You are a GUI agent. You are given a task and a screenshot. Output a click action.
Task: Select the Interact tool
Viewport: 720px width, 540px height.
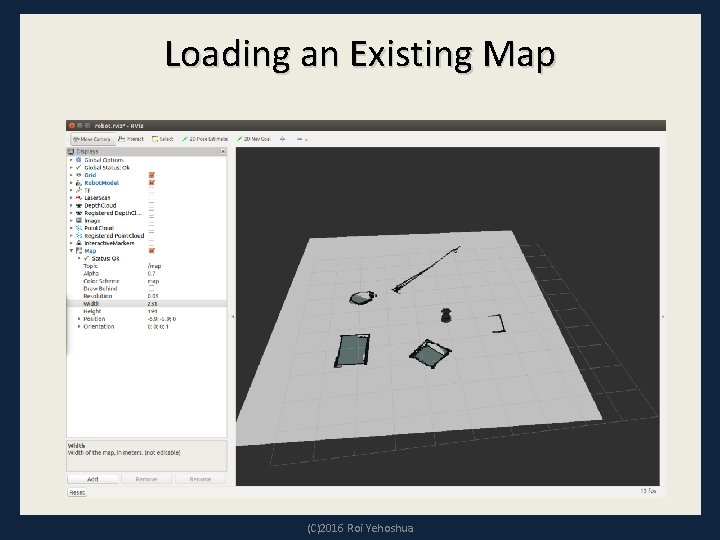click(130, 139)
